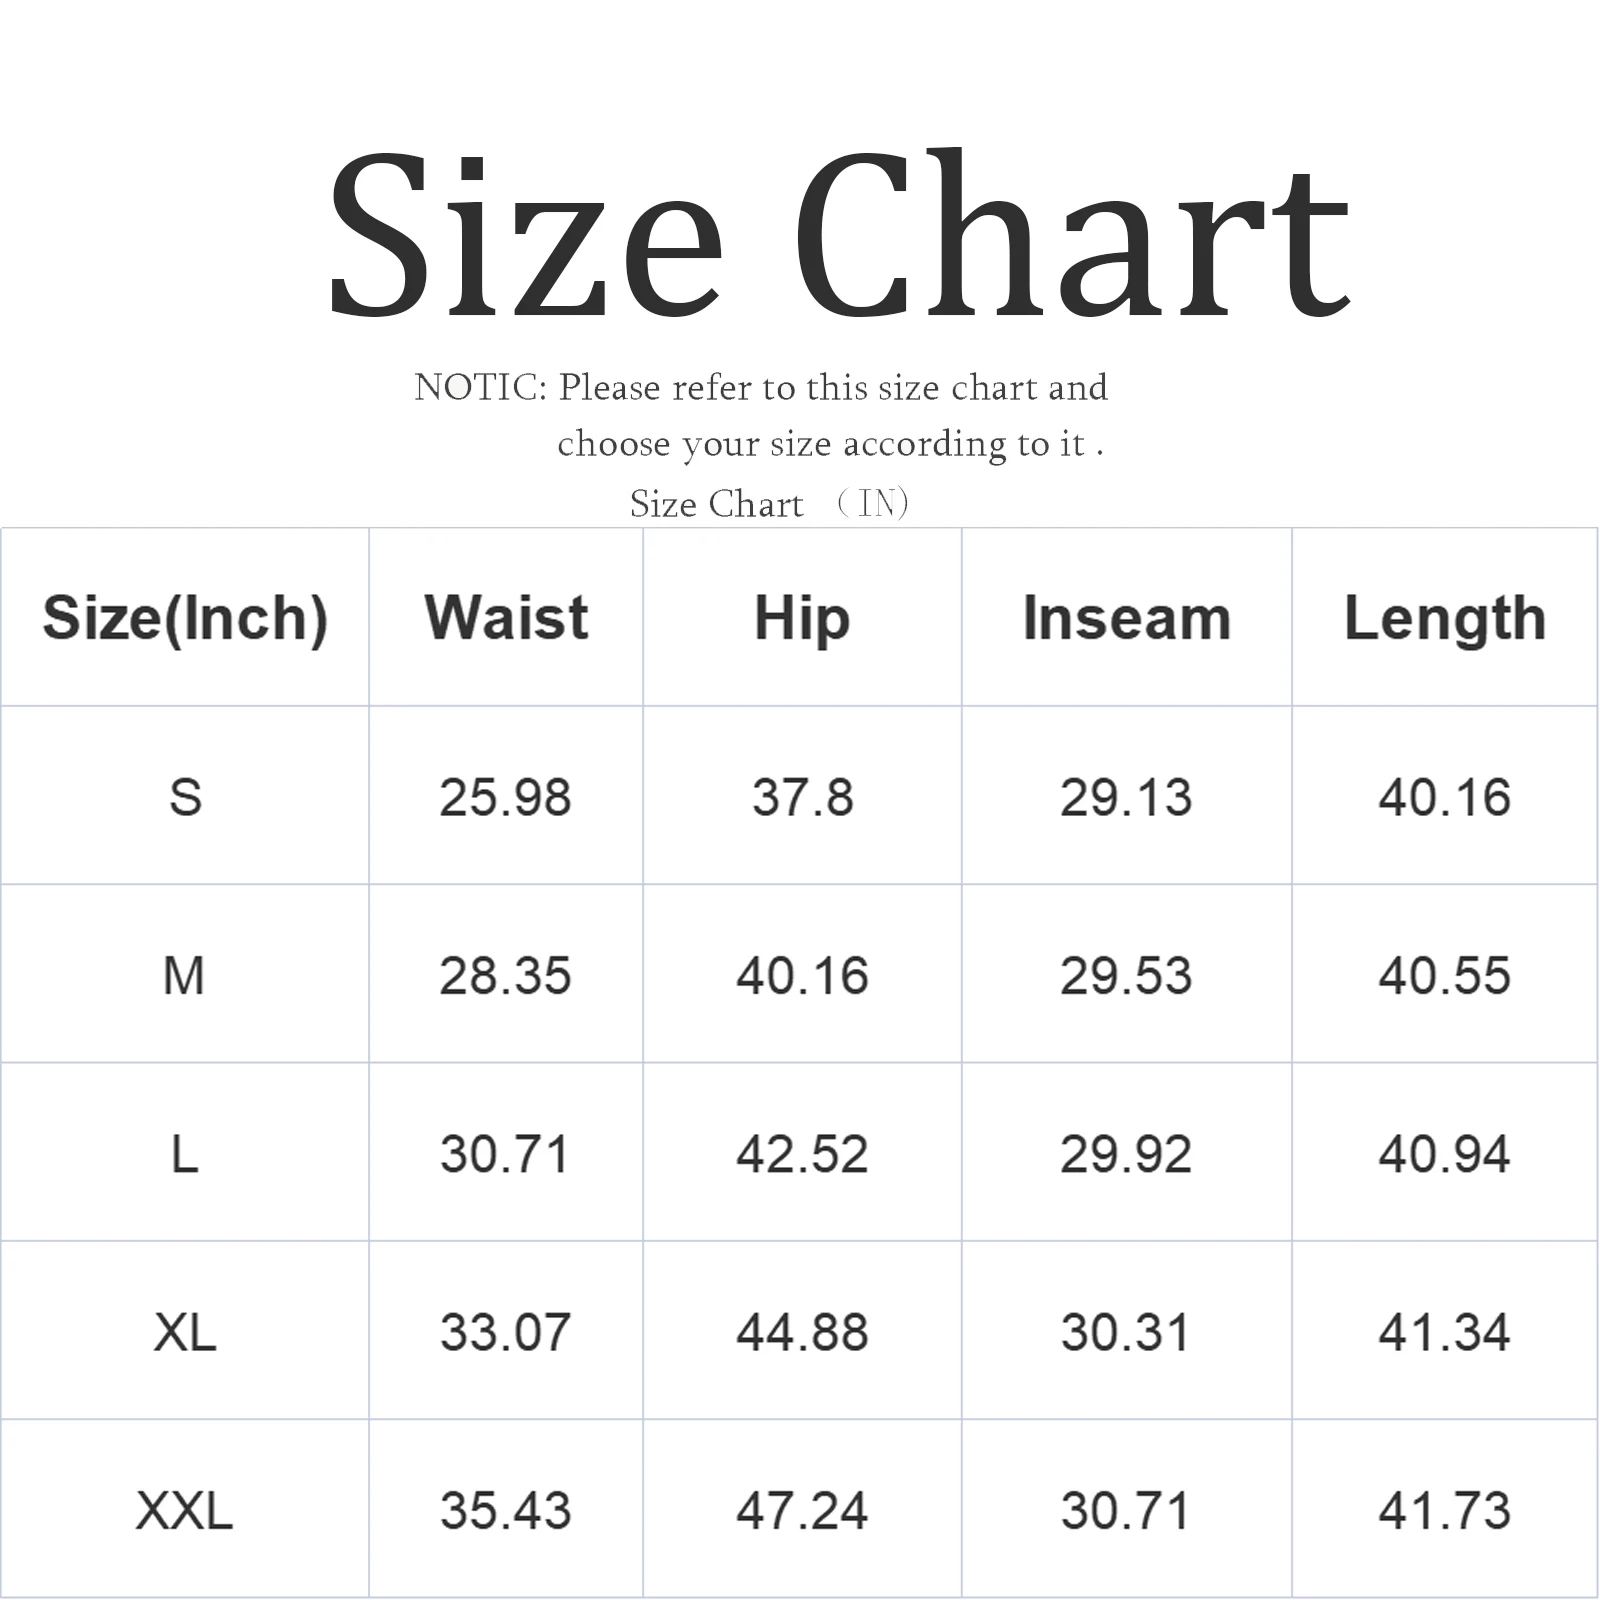Click the Hip column header
Screen dimensions: 1600x1600
[802, 617]
